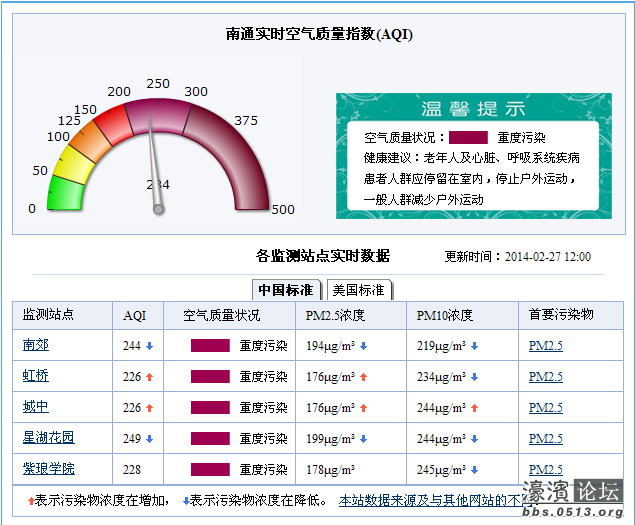Click the yellow segment of the AQI gauge

(x=76, y=164)
